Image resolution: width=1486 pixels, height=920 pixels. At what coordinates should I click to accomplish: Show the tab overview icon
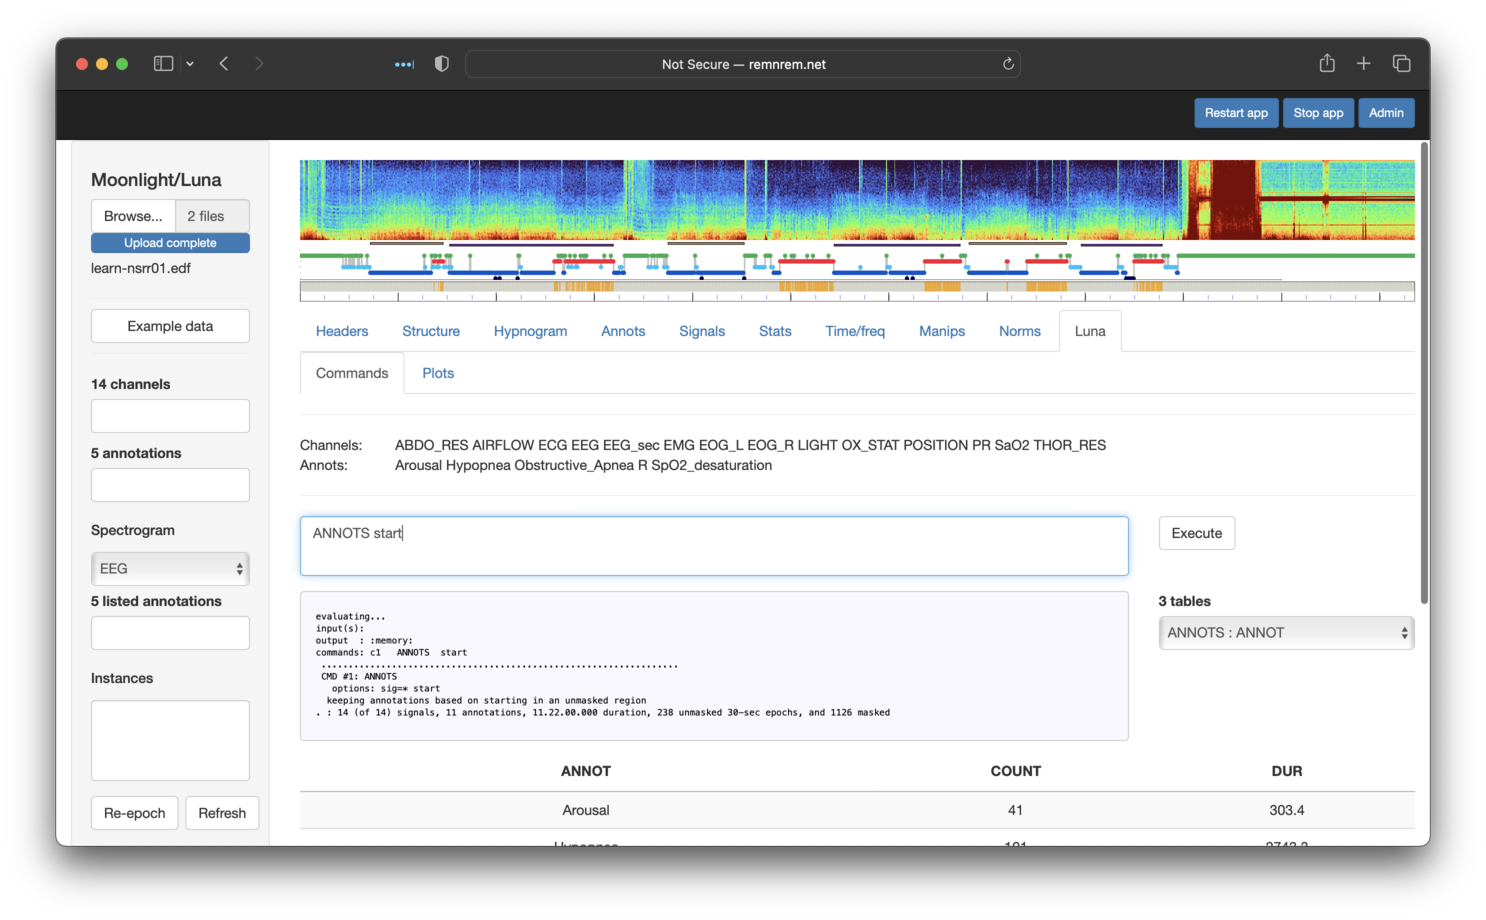(1401, 64)
